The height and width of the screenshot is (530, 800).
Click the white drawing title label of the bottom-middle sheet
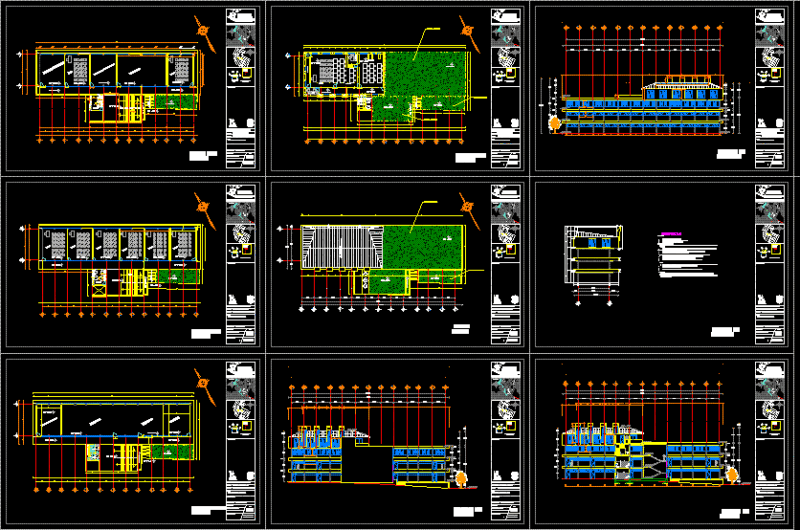pyautogui.click(x=467, y=512)
